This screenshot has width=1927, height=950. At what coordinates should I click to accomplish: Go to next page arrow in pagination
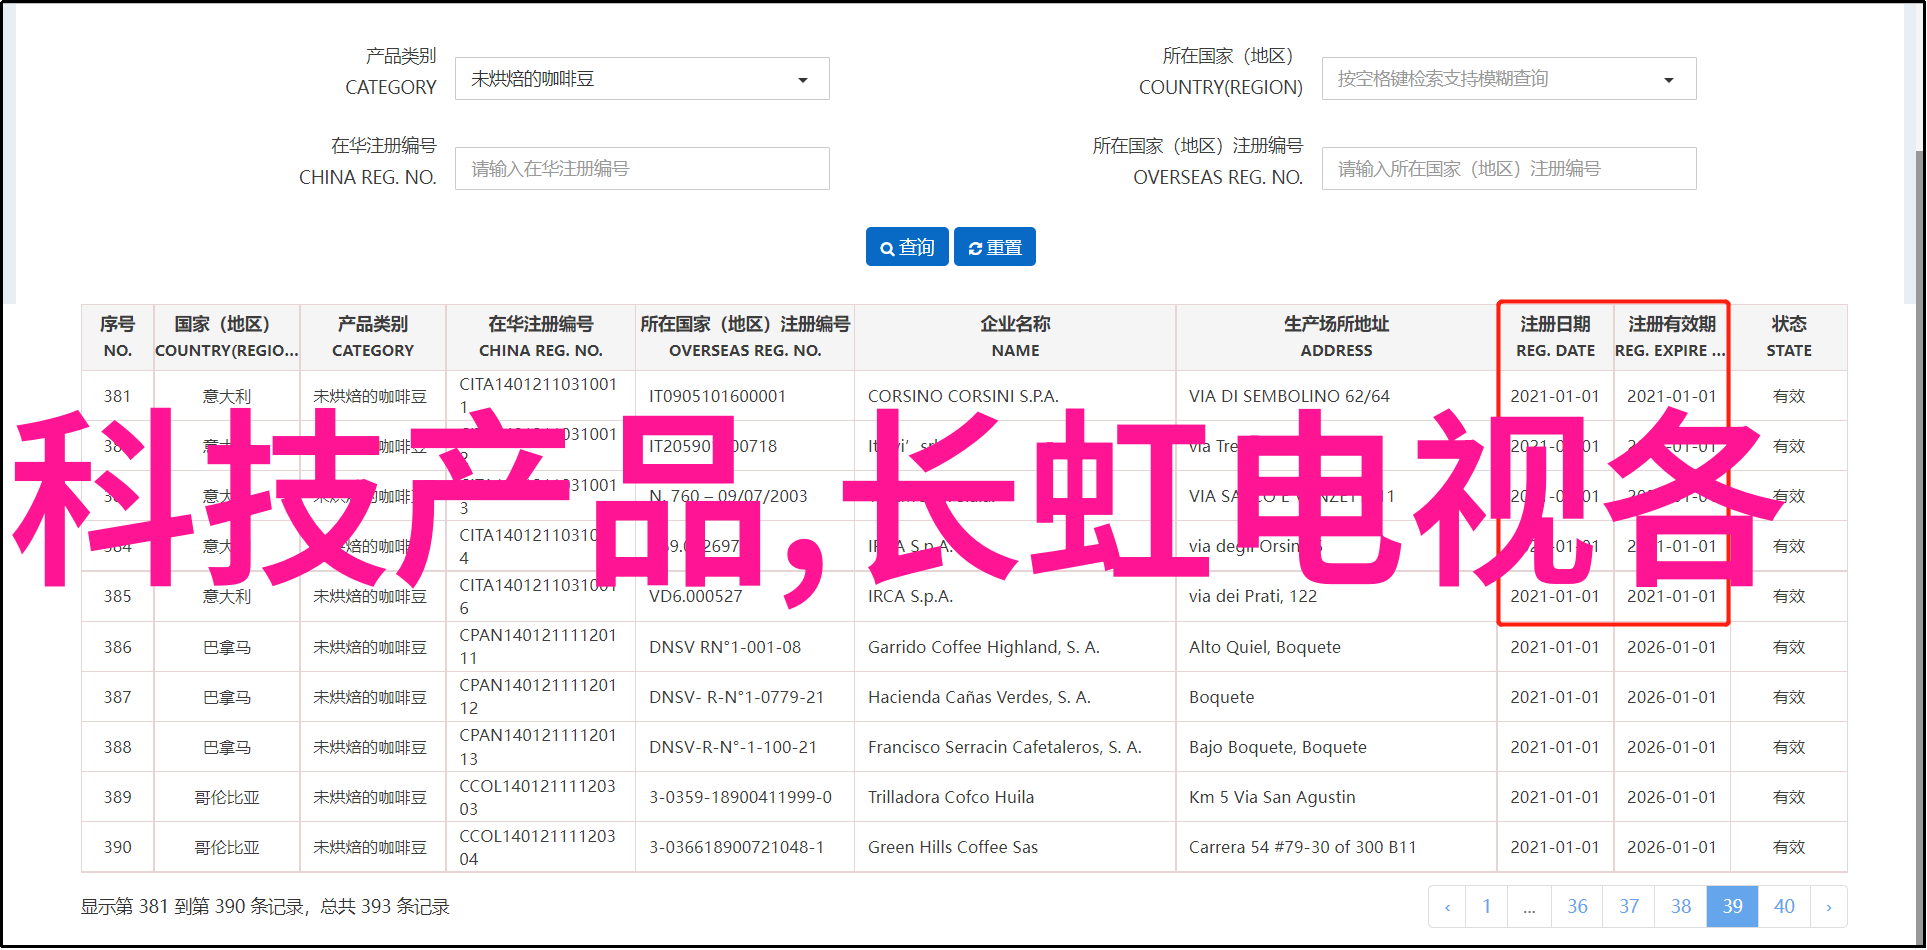[x=1829, y=907]
